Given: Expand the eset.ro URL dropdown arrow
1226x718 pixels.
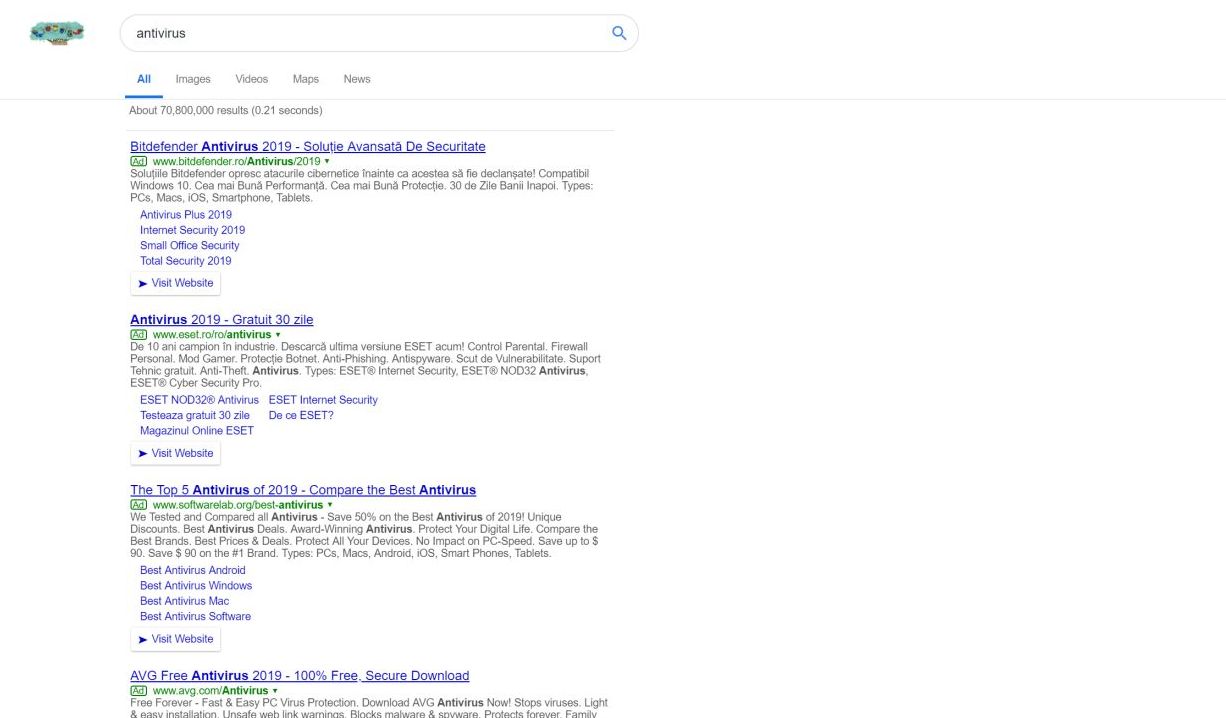Looking at the screenshot, I should (278, 334).
